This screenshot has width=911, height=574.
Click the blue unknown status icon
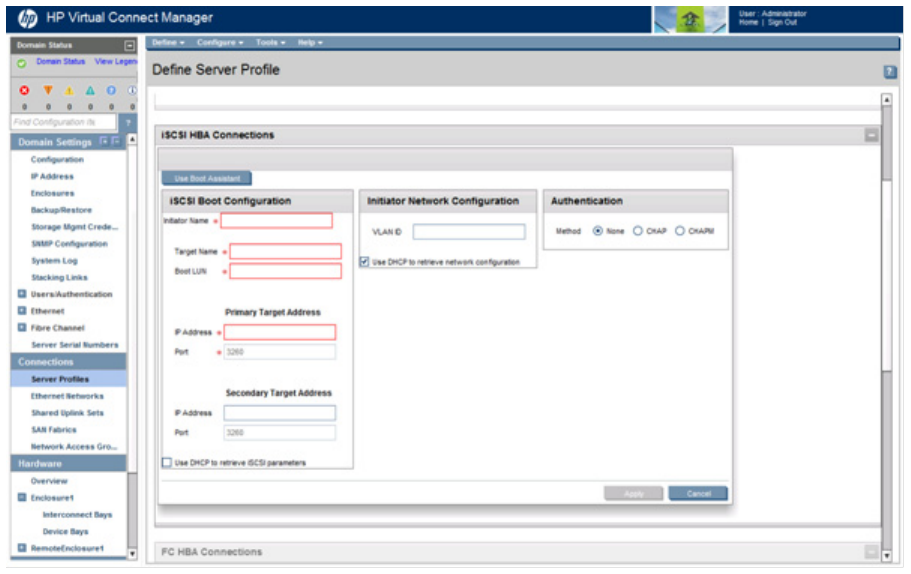coord(111,90)
